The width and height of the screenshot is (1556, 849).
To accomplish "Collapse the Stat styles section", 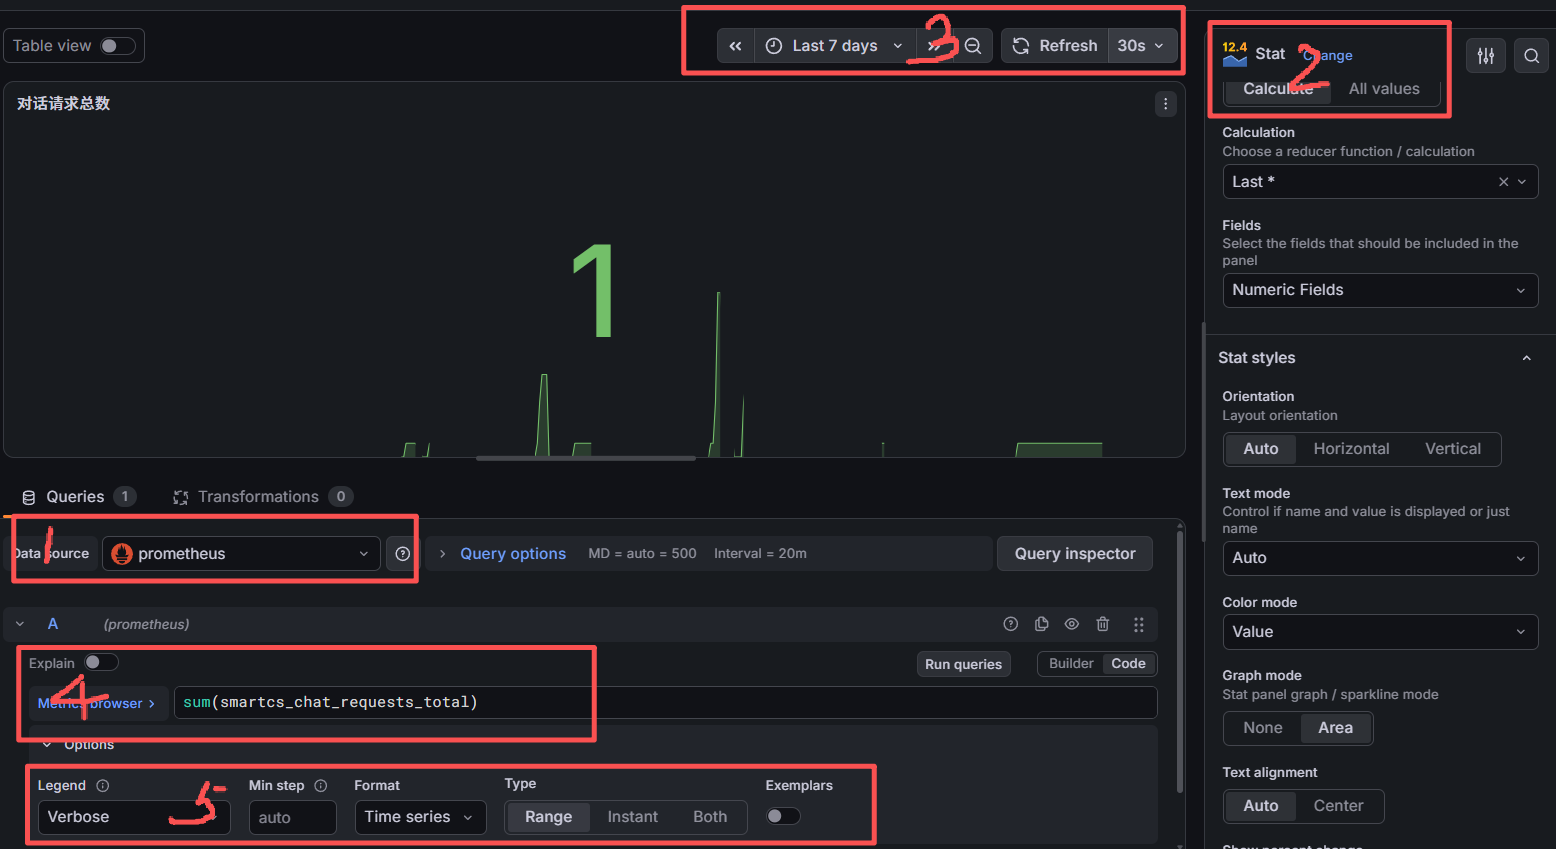I will click(1526, 358).
